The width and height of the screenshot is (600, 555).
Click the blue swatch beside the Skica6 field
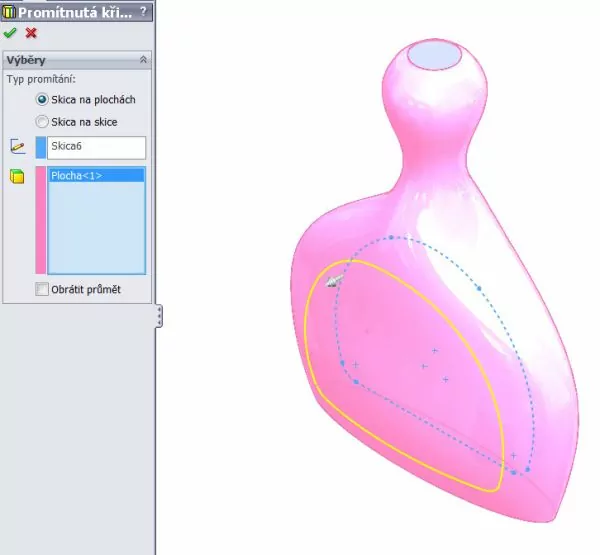[40, 147]
